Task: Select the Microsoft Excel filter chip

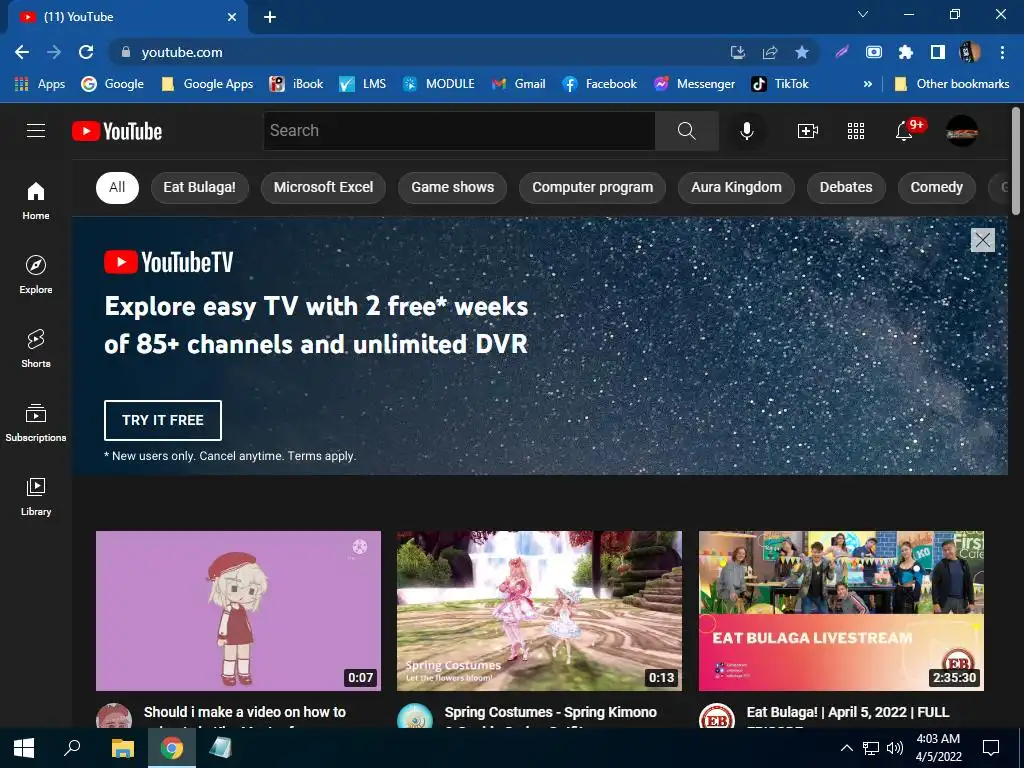Action: (323, 187)
